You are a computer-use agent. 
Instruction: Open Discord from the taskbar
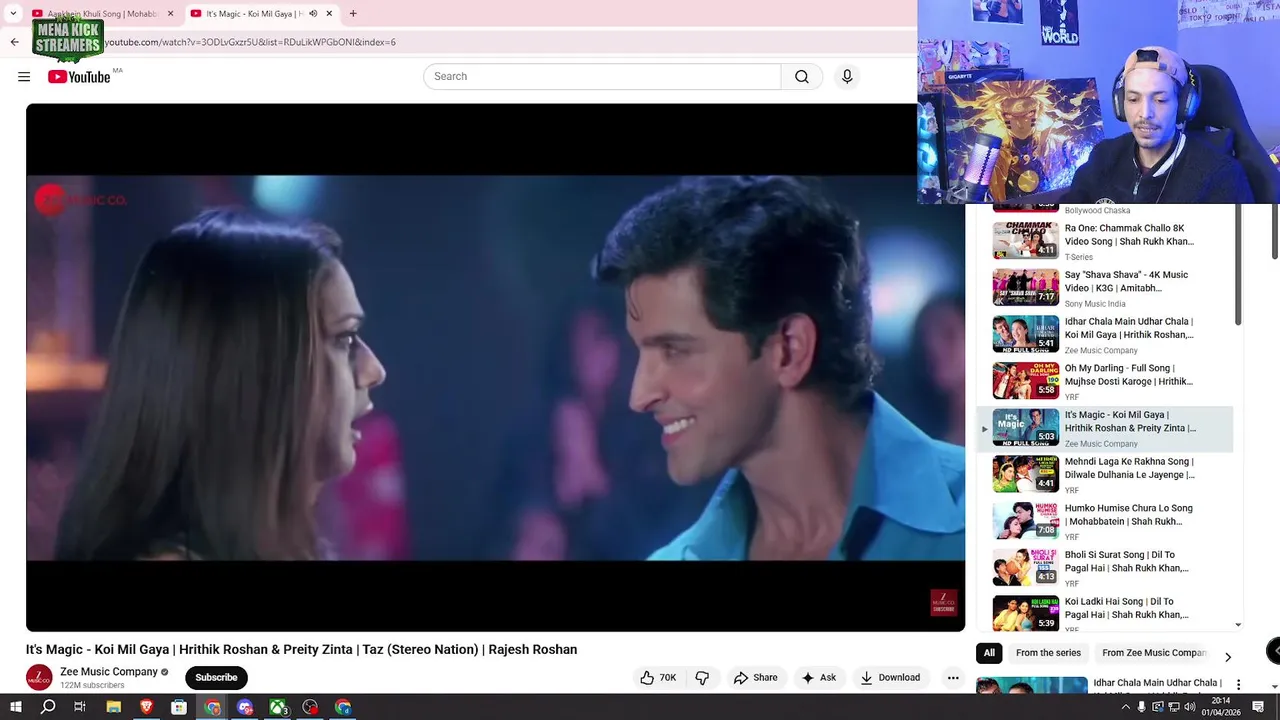point(245,707)
